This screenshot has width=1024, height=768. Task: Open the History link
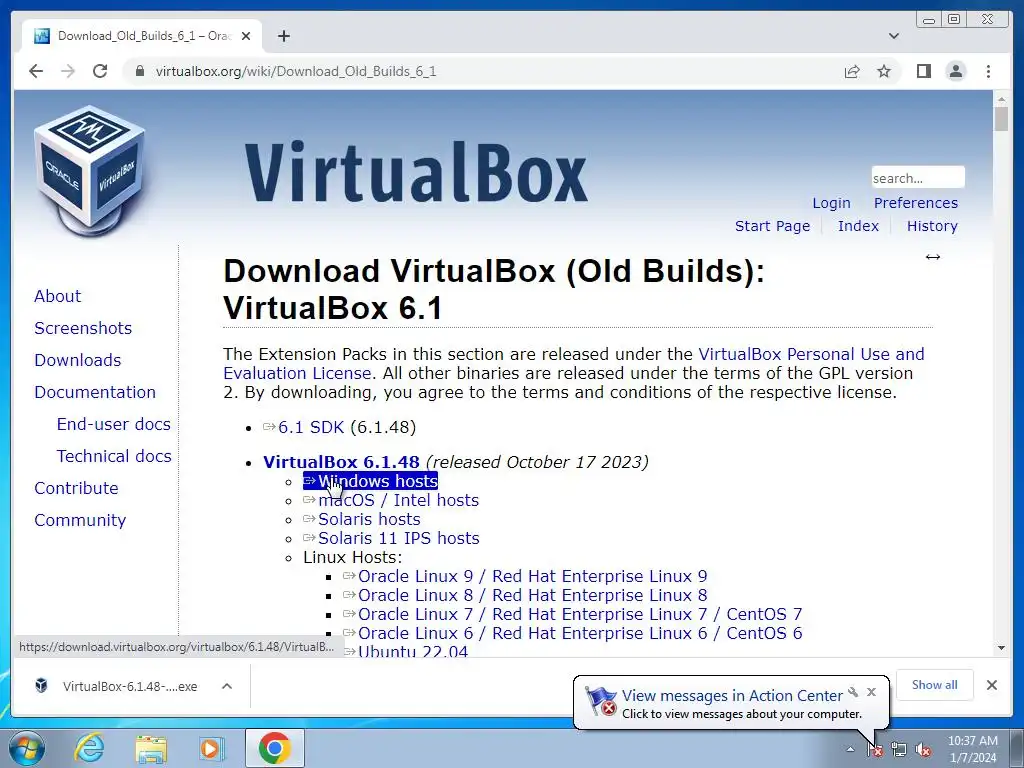tap(932, 226)
